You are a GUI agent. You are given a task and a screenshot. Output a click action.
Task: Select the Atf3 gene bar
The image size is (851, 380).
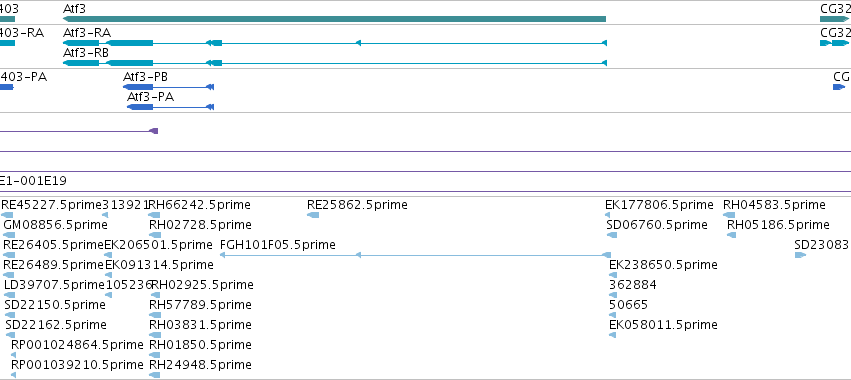(x=334, y=19)
